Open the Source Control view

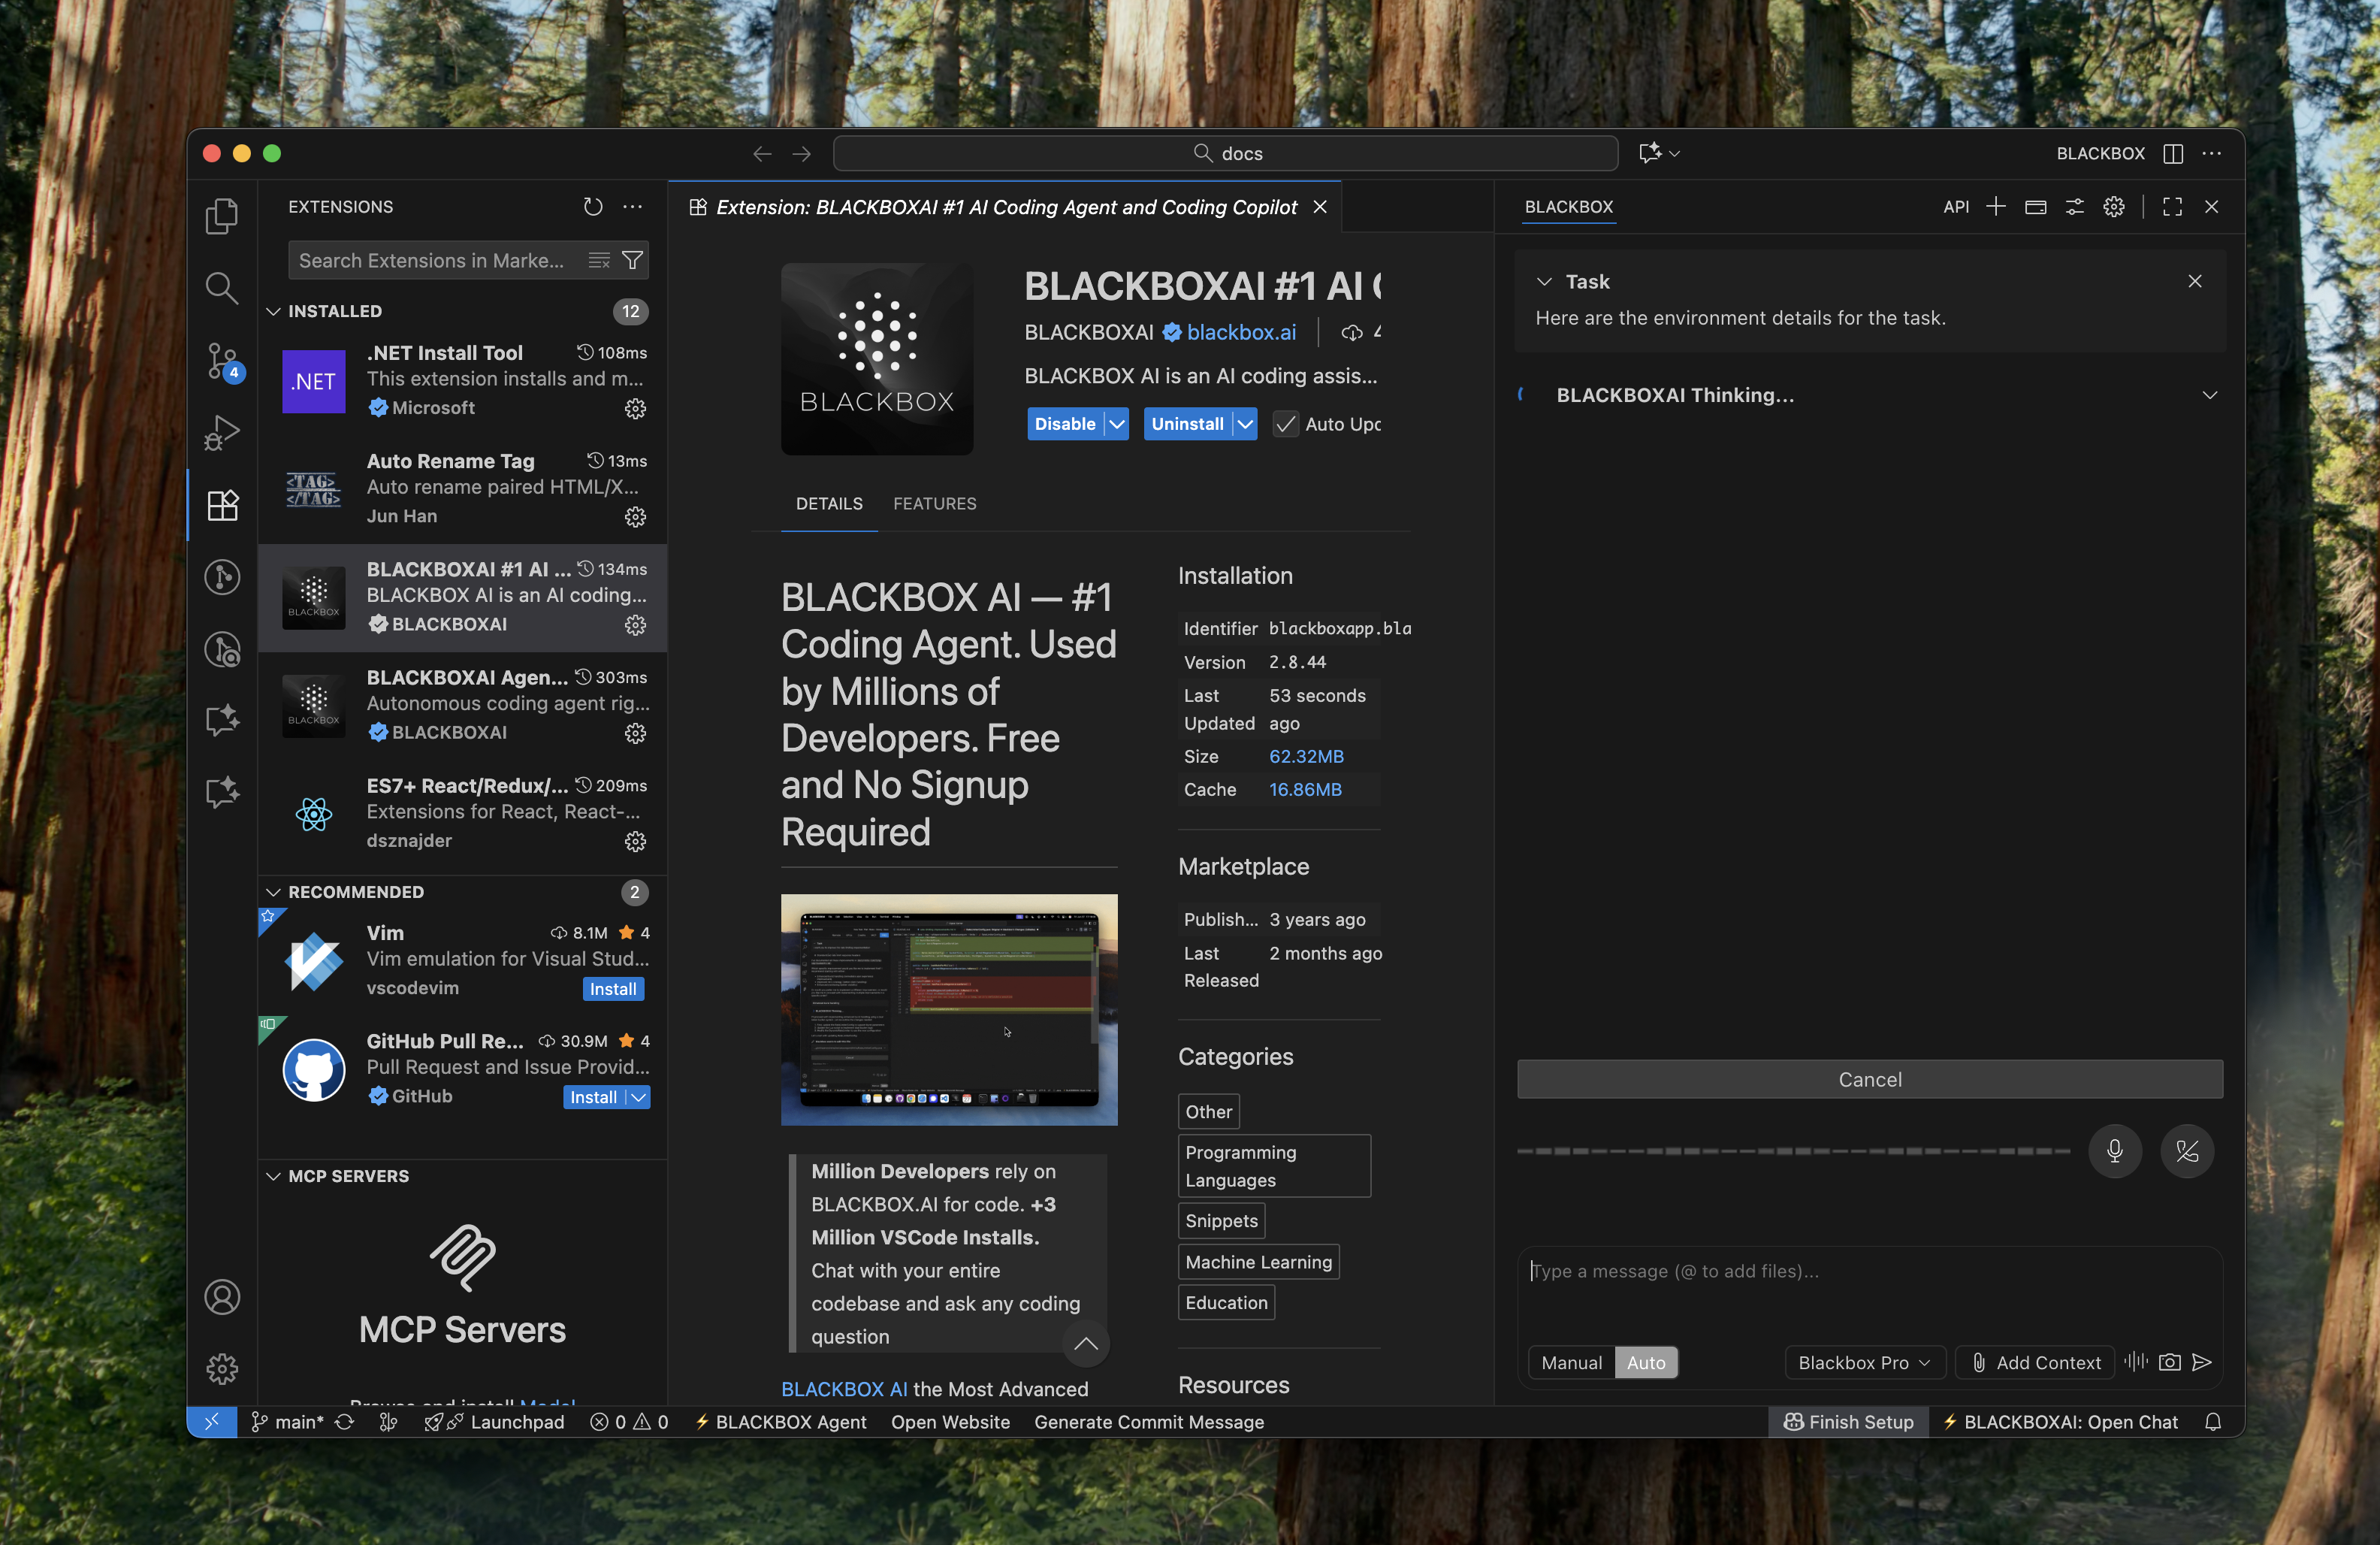pos(222,361)
